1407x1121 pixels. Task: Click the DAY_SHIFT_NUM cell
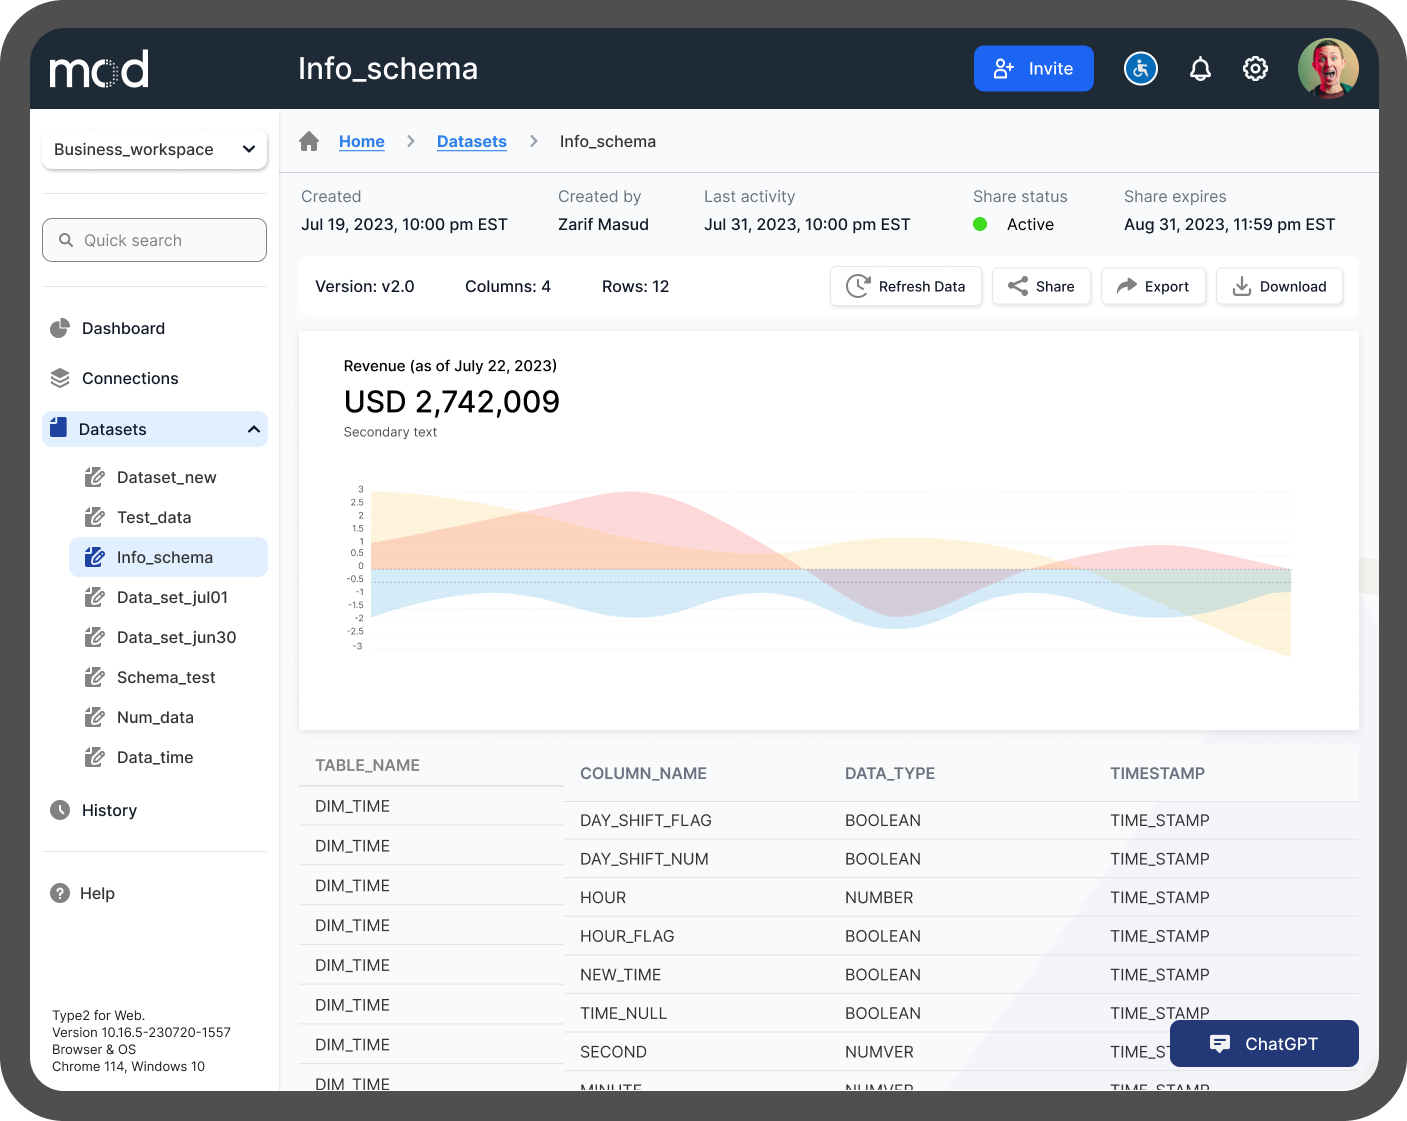coord(644,859)
